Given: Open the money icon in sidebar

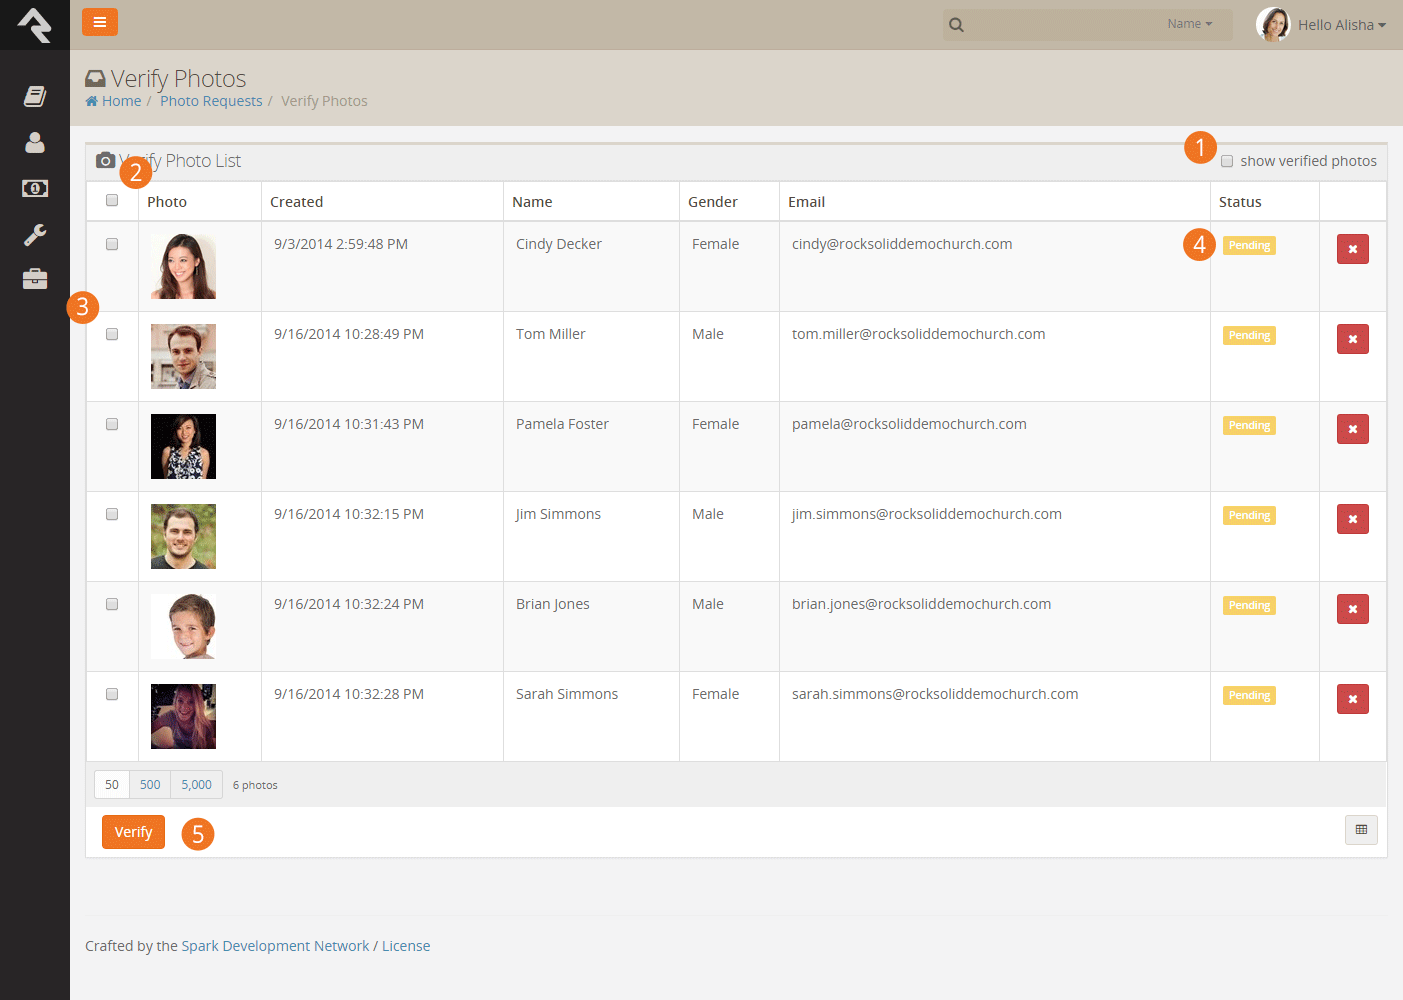Looking at the screenshot, I should click(35, 188).
